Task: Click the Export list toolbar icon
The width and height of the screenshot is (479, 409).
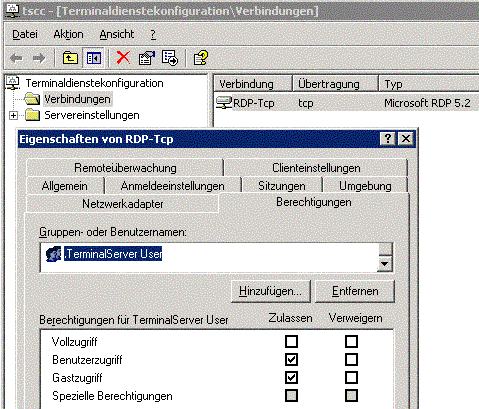Action: (170, 58)
